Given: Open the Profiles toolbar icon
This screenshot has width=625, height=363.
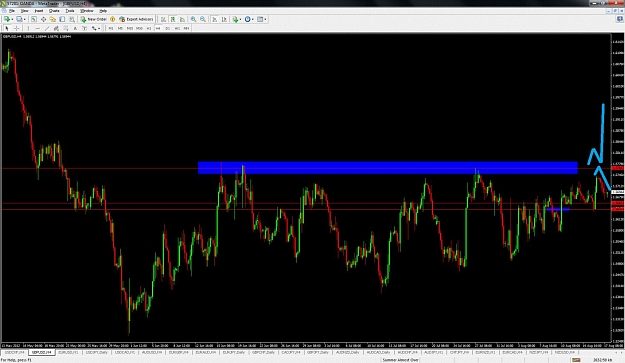Looking at the screenshot, I should pyautogui.click(x=19, y=19).
